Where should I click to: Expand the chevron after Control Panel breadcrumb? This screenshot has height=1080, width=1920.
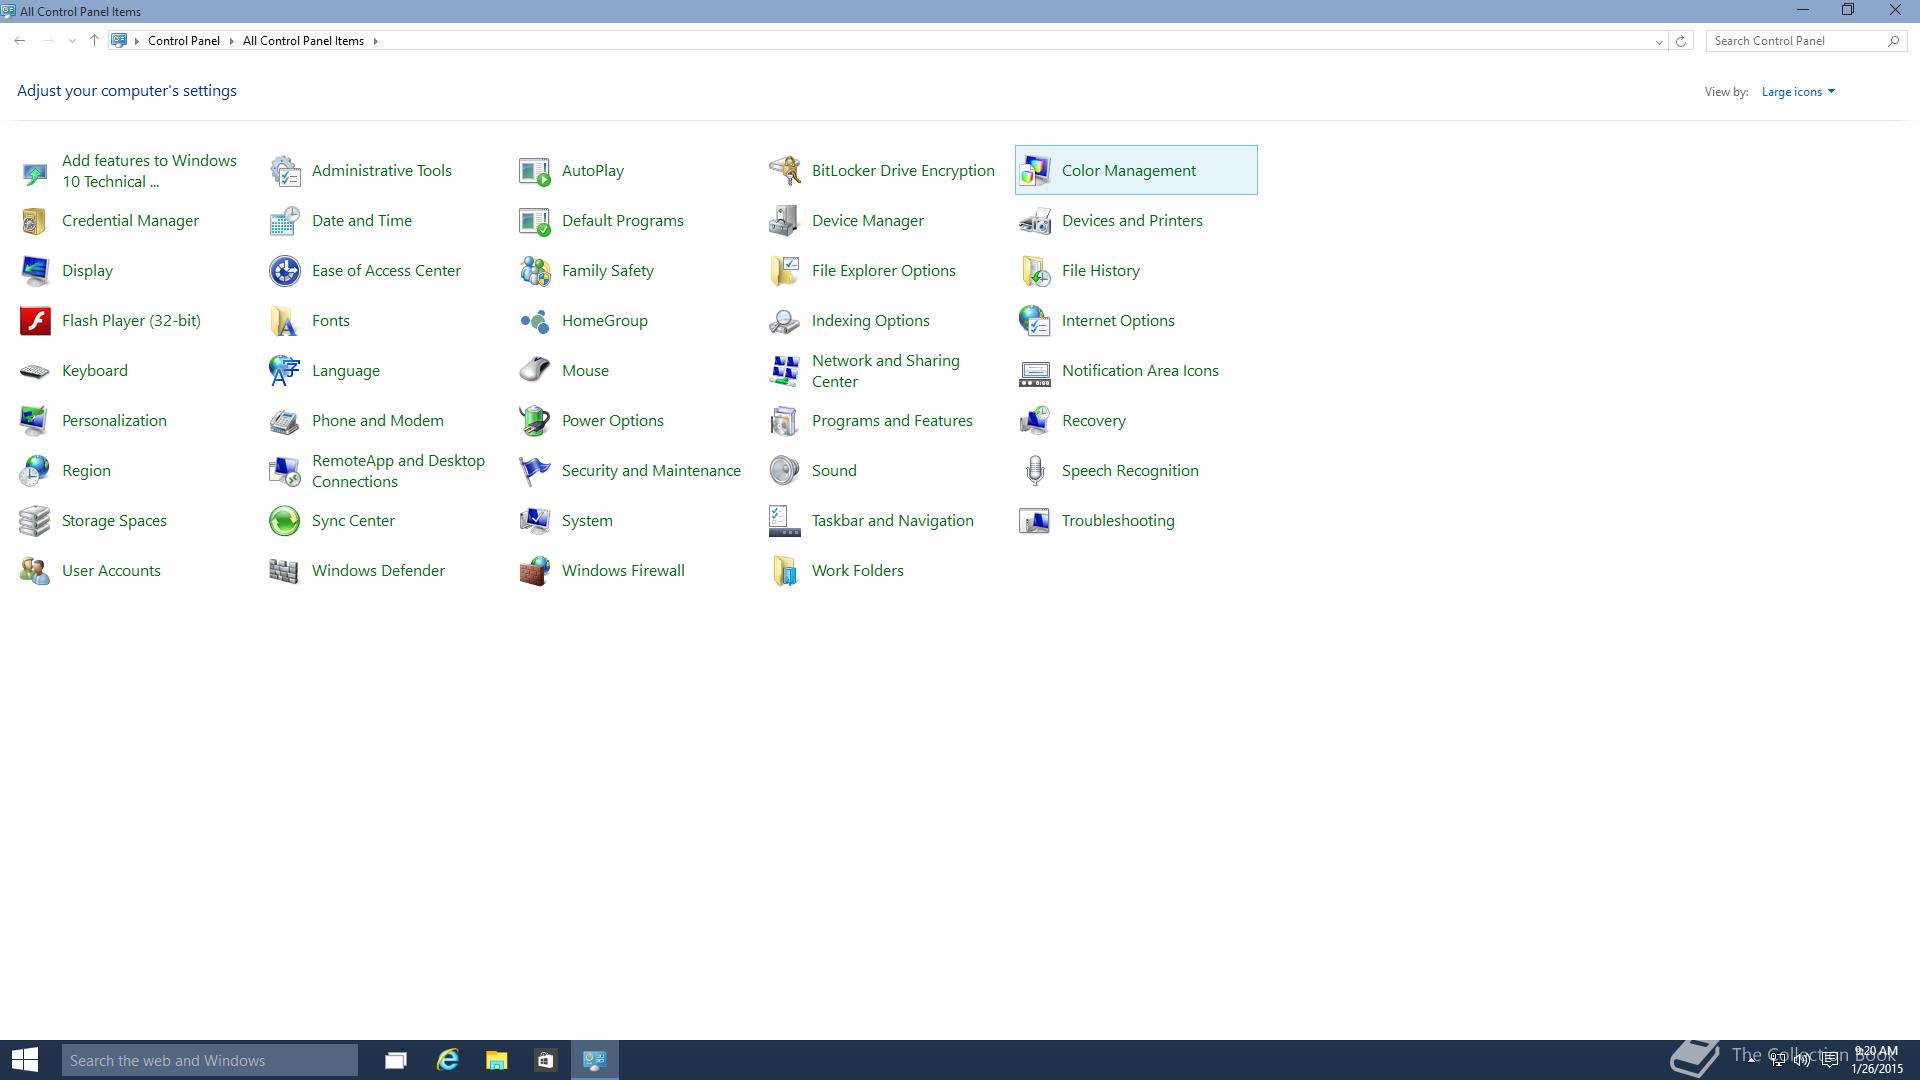click(231, 41)
